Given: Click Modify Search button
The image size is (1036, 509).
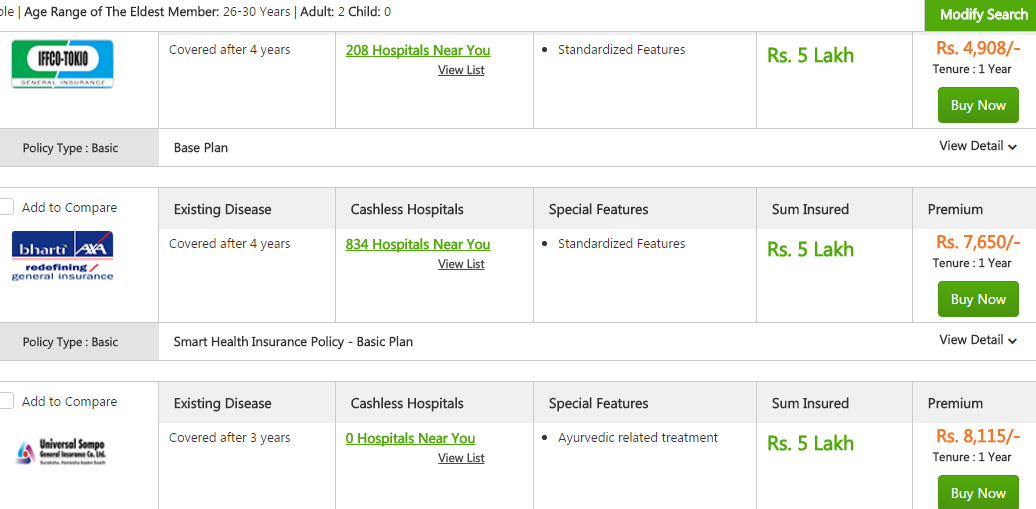Looking at the screenshot, I should (982, 15).
